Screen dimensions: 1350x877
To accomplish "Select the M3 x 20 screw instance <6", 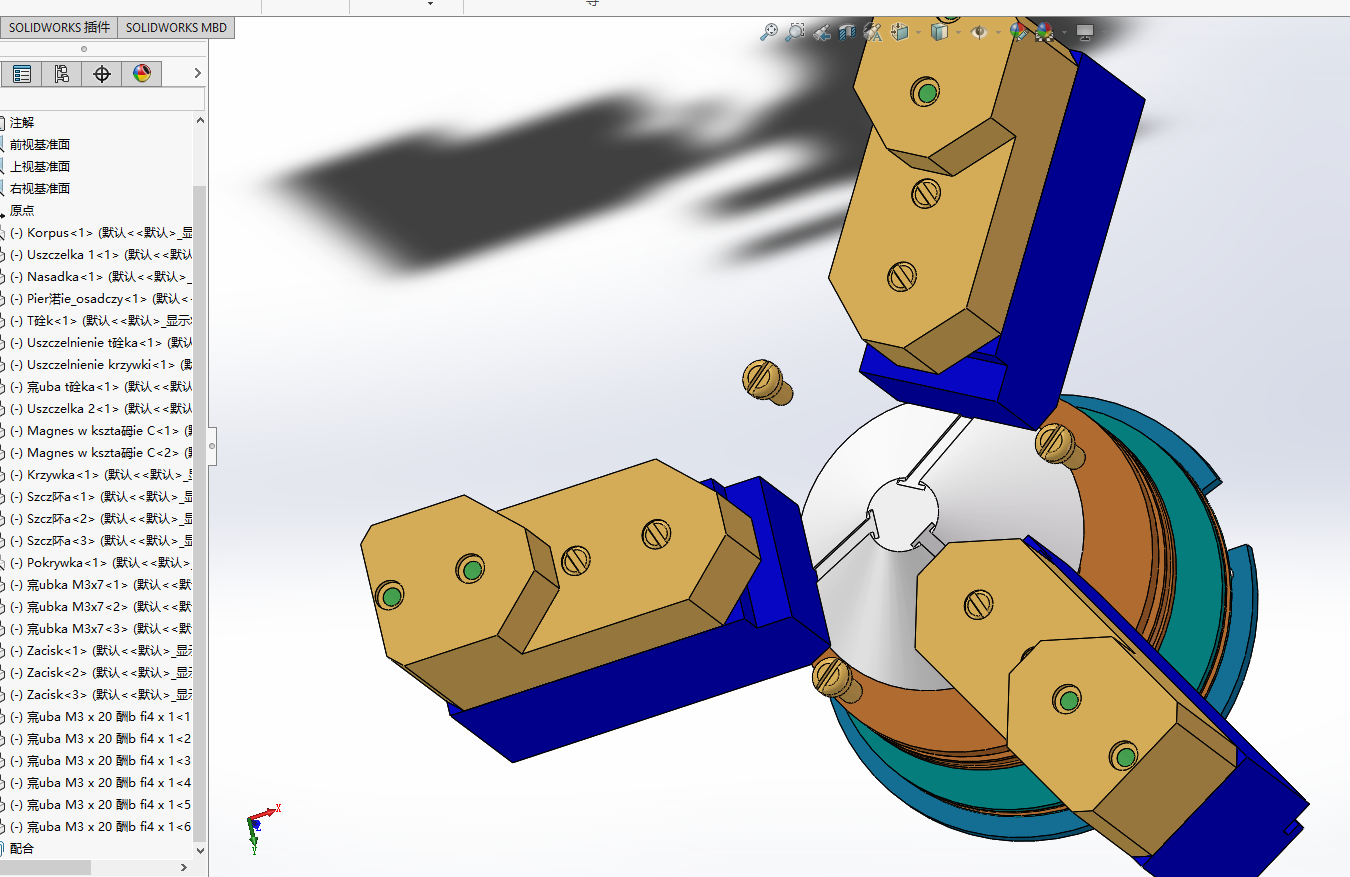I will (100, 826).
